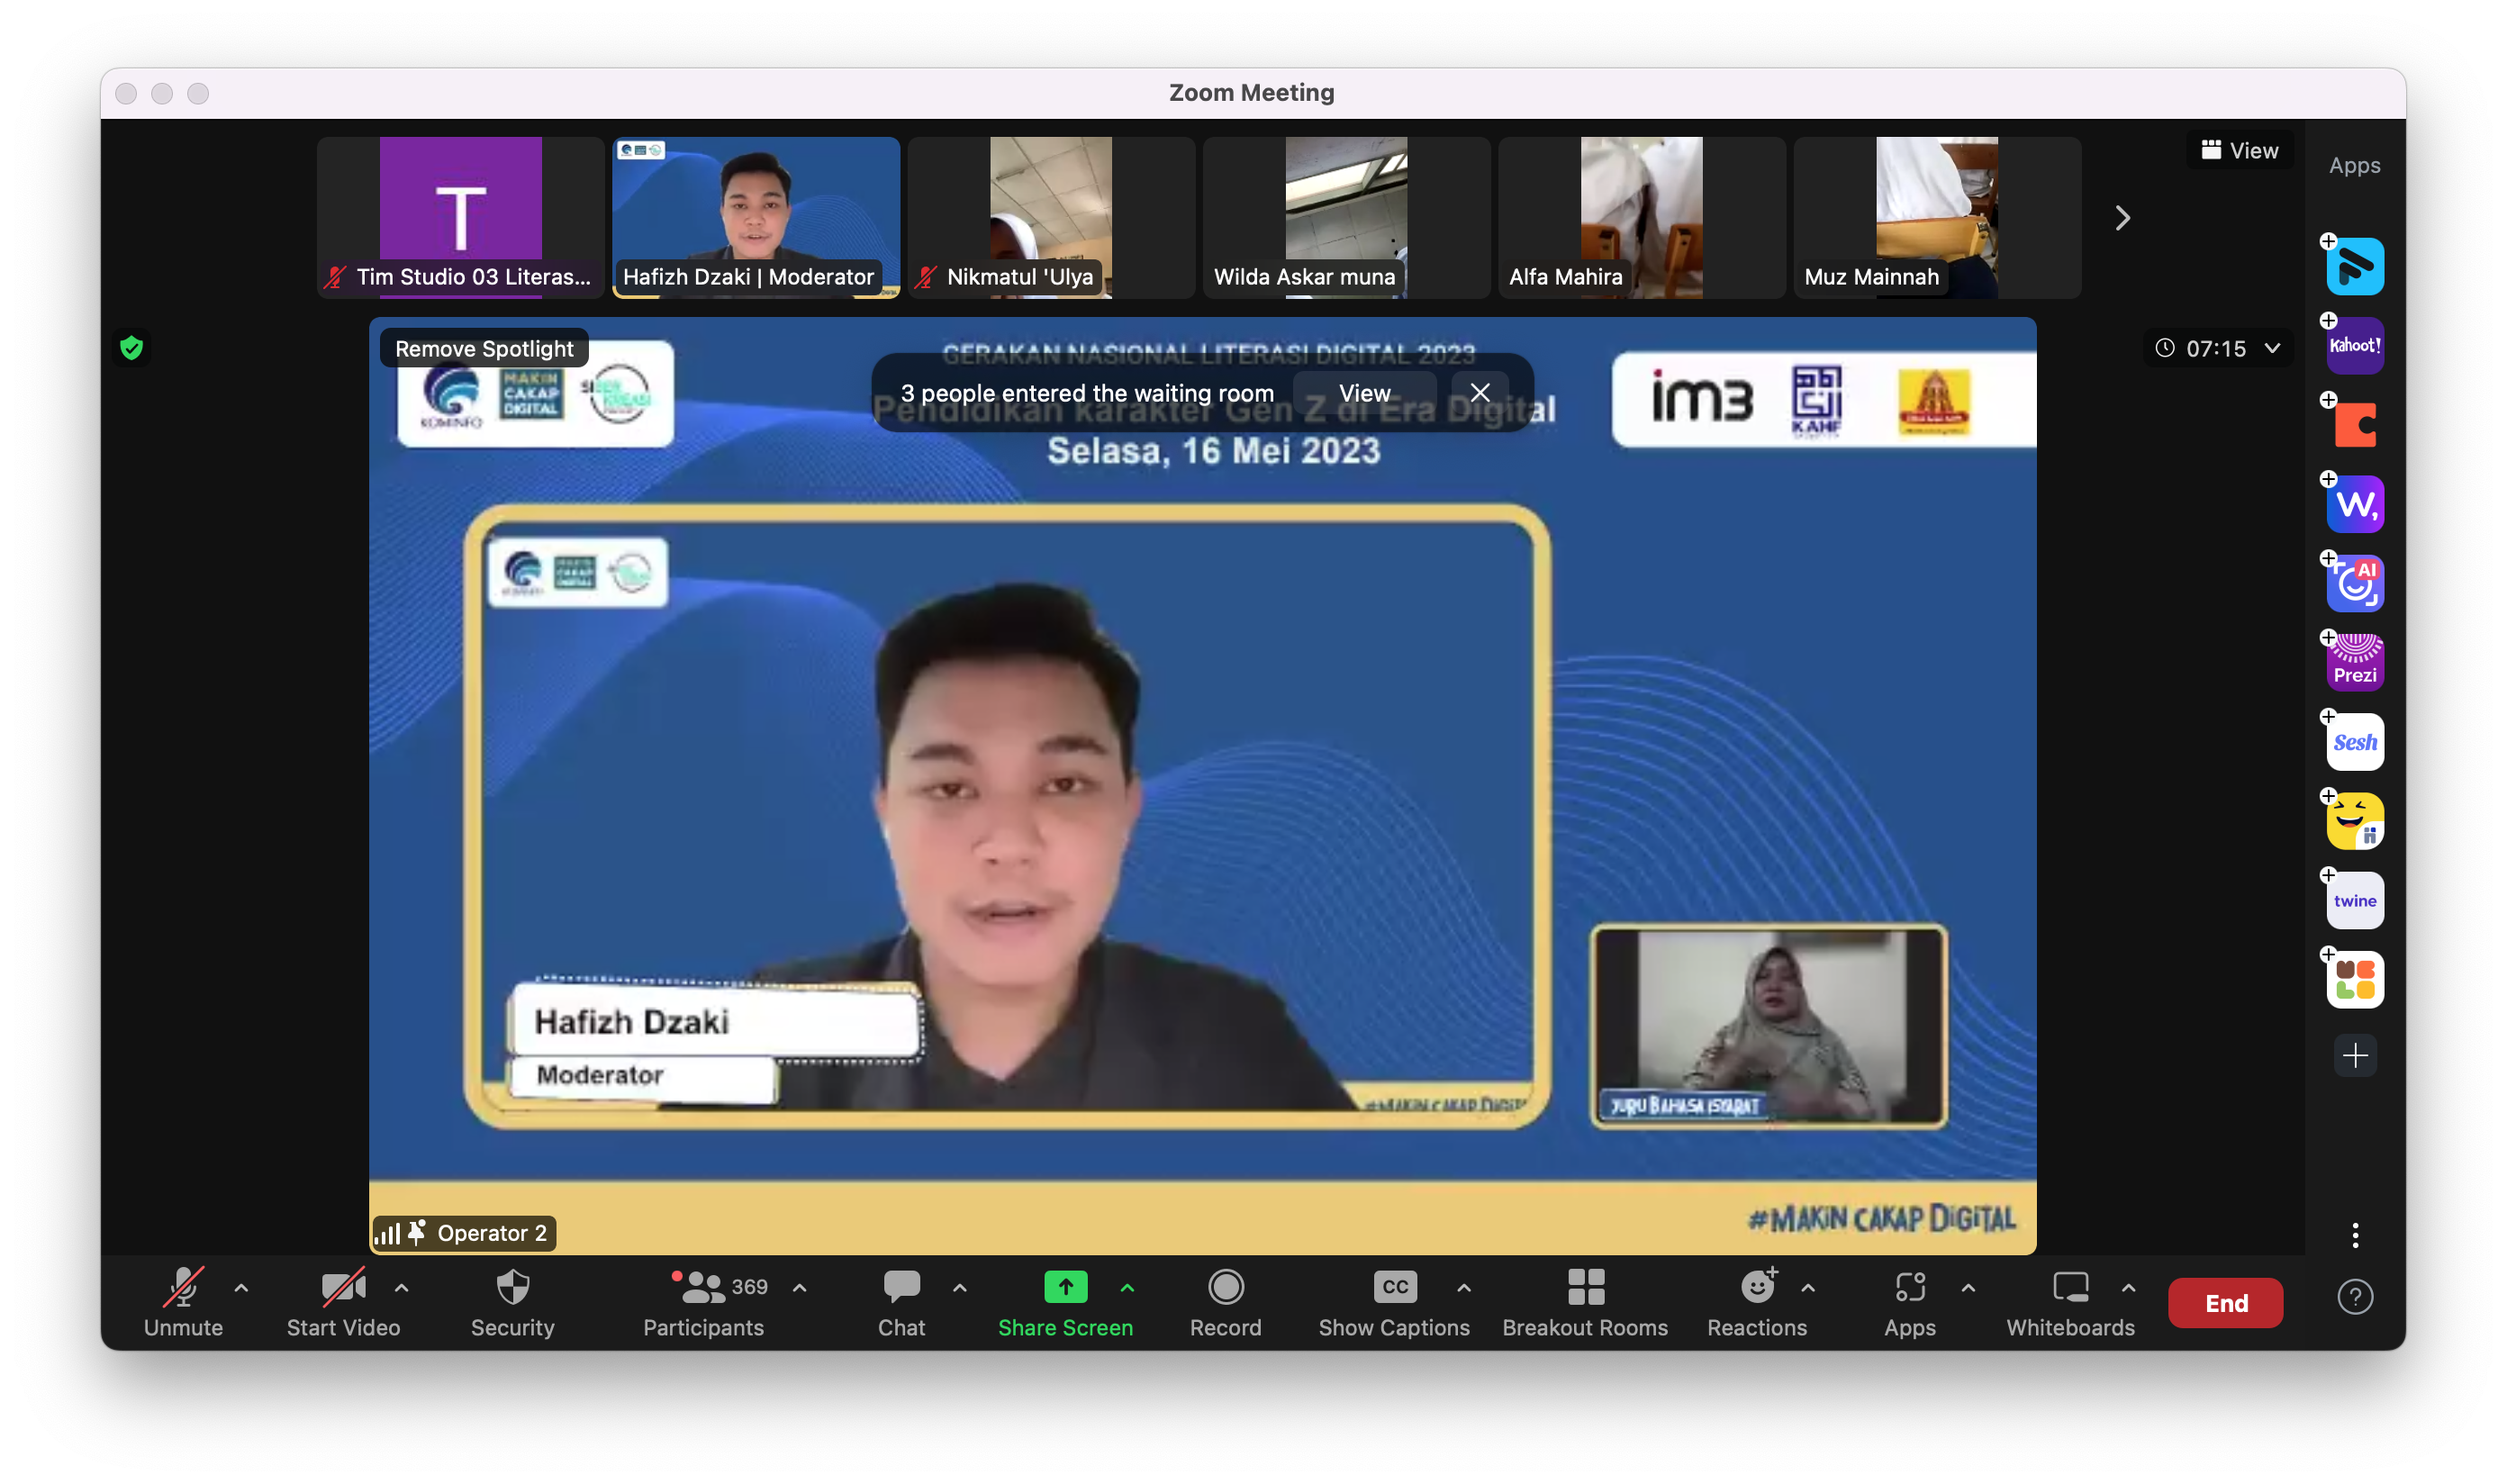View people in the waiting room

pyautogui.click(x=1364, y=393)
